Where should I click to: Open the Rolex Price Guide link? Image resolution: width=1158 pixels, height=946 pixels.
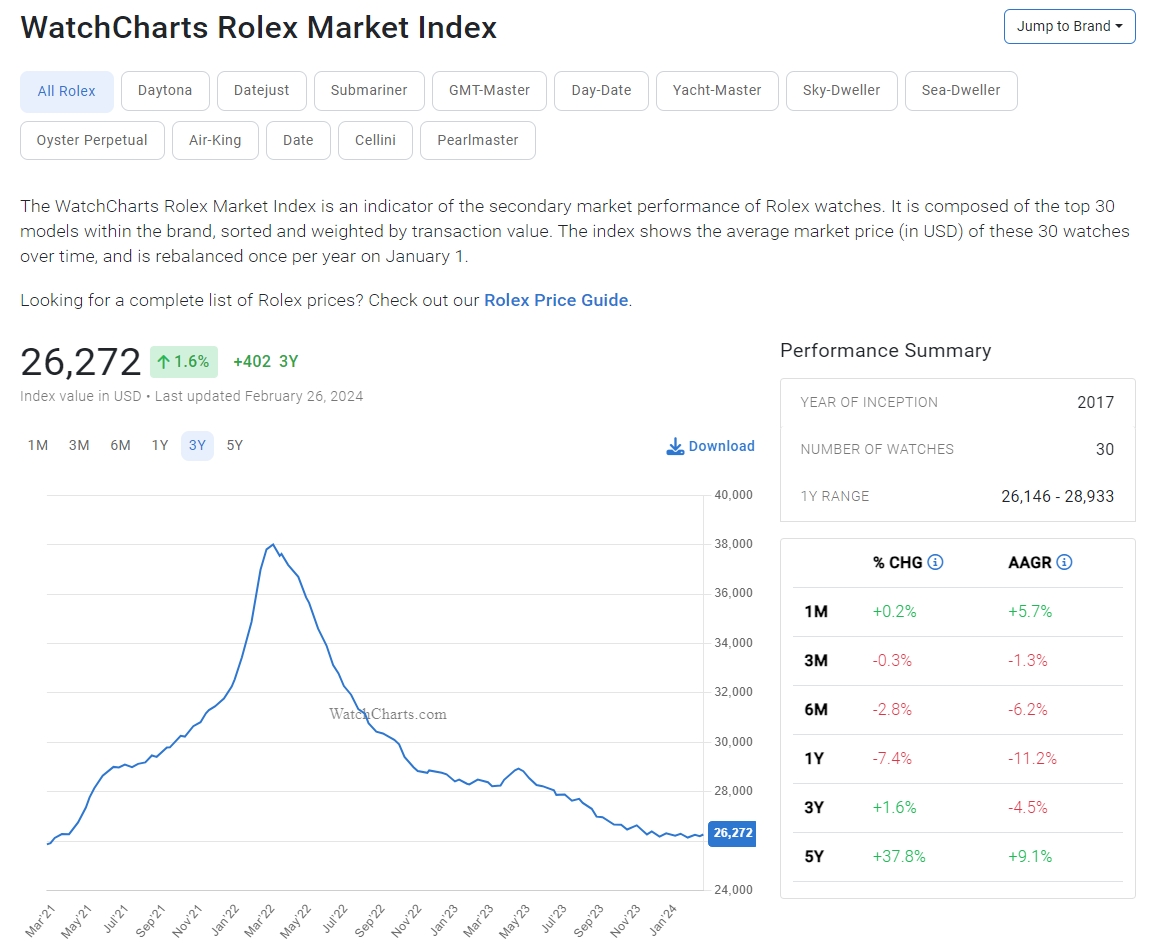(x=556, y=300)
